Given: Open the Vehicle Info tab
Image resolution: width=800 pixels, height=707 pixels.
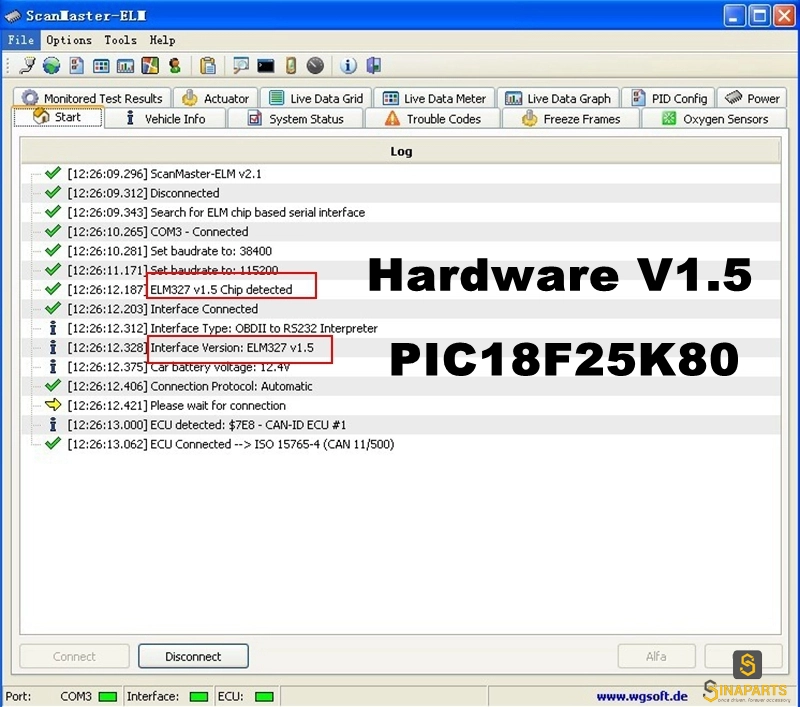Looking at the screenshot, I should (x=165, y=118).
